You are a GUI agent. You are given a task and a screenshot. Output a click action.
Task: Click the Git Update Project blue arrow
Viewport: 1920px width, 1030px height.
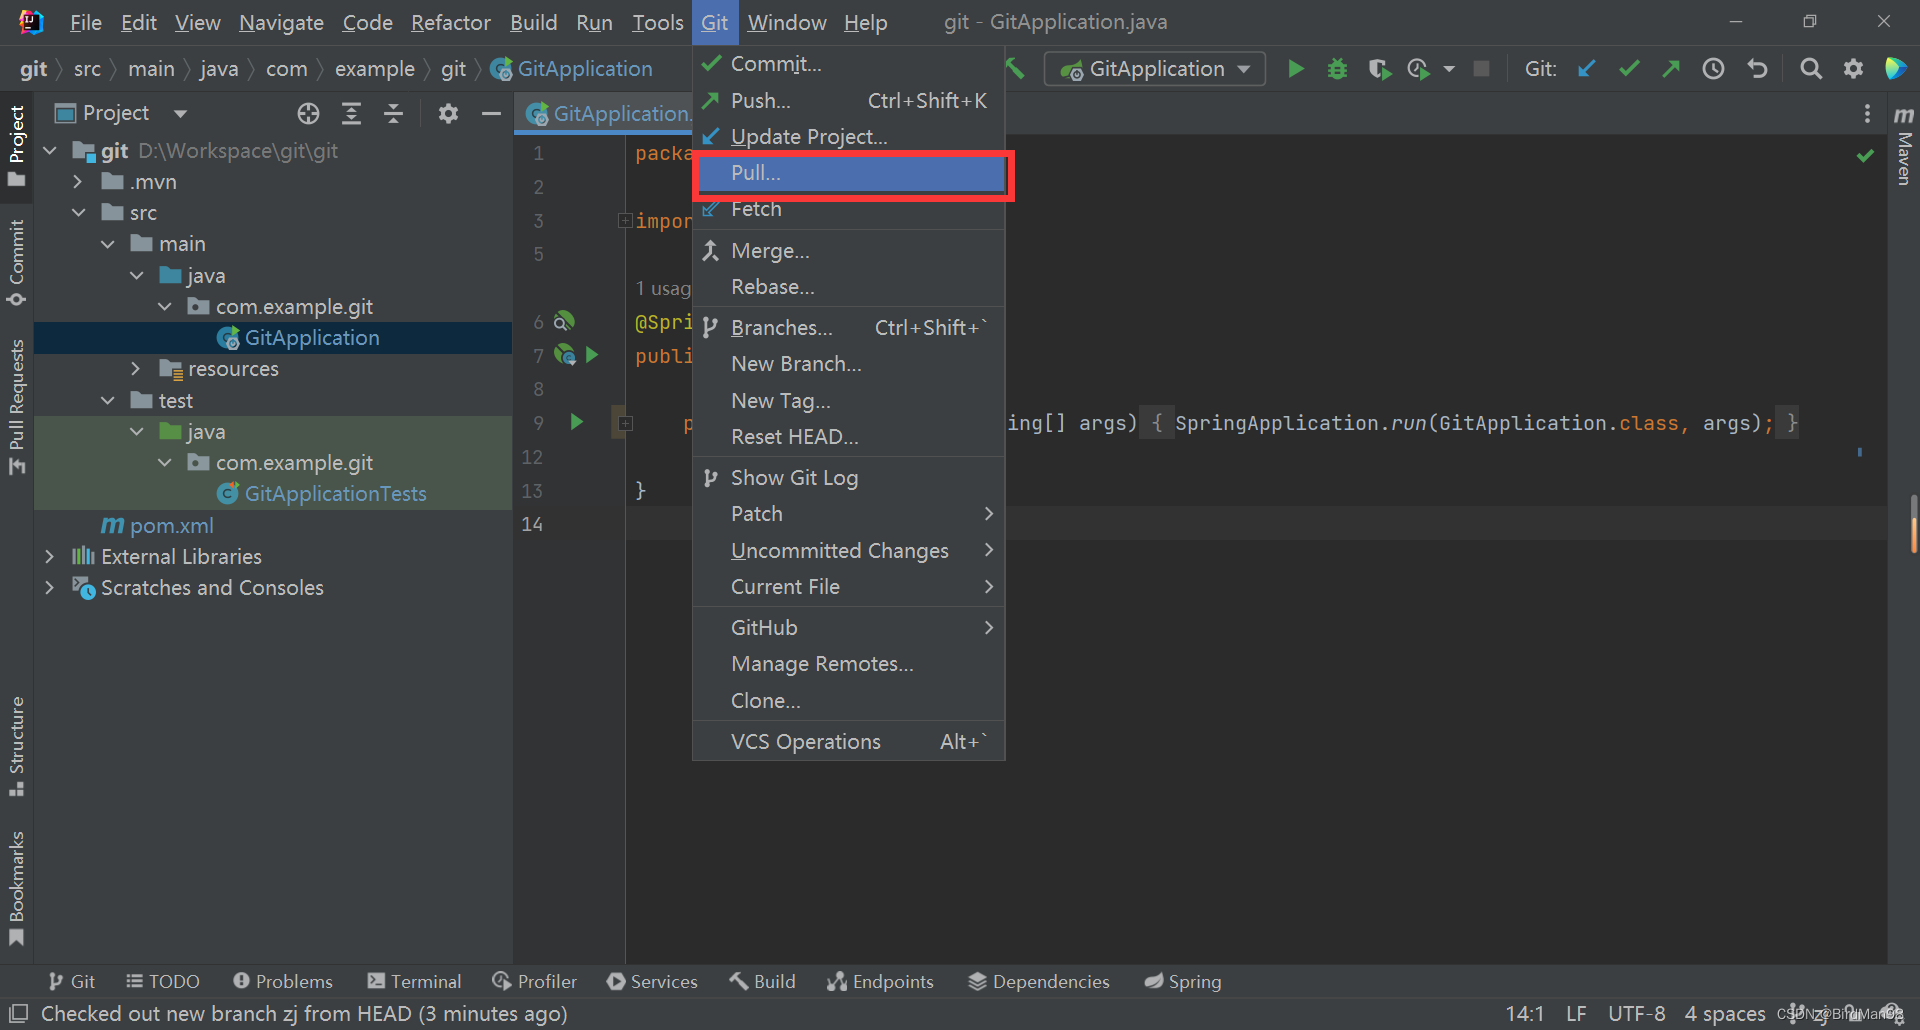point(1586,69)
